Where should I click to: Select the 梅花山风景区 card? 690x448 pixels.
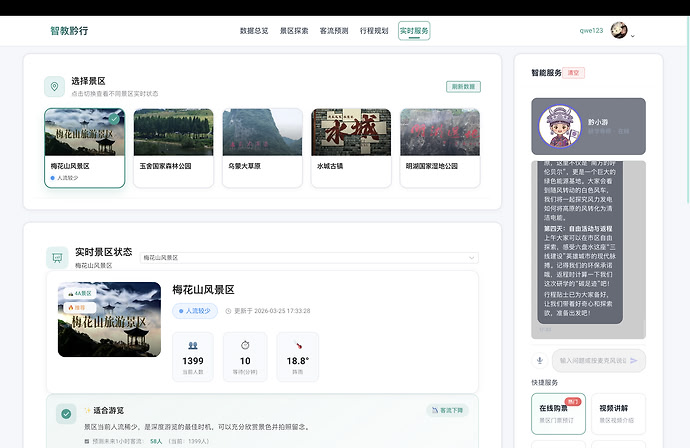tap(84, 148)
